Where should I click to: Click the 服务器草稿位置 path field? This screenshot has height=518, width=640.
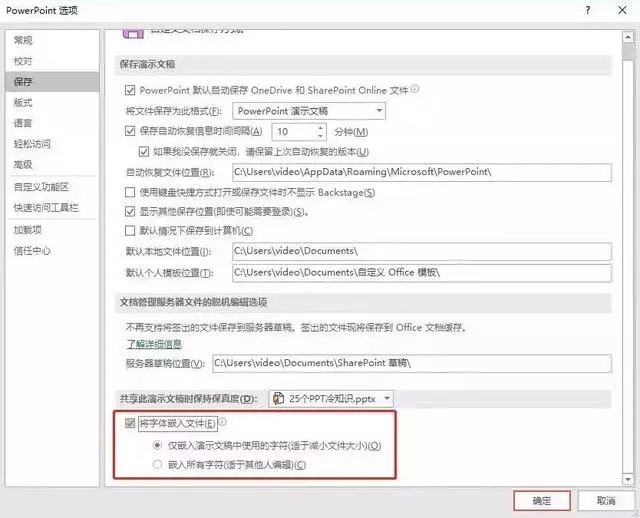tap(412, 363)
